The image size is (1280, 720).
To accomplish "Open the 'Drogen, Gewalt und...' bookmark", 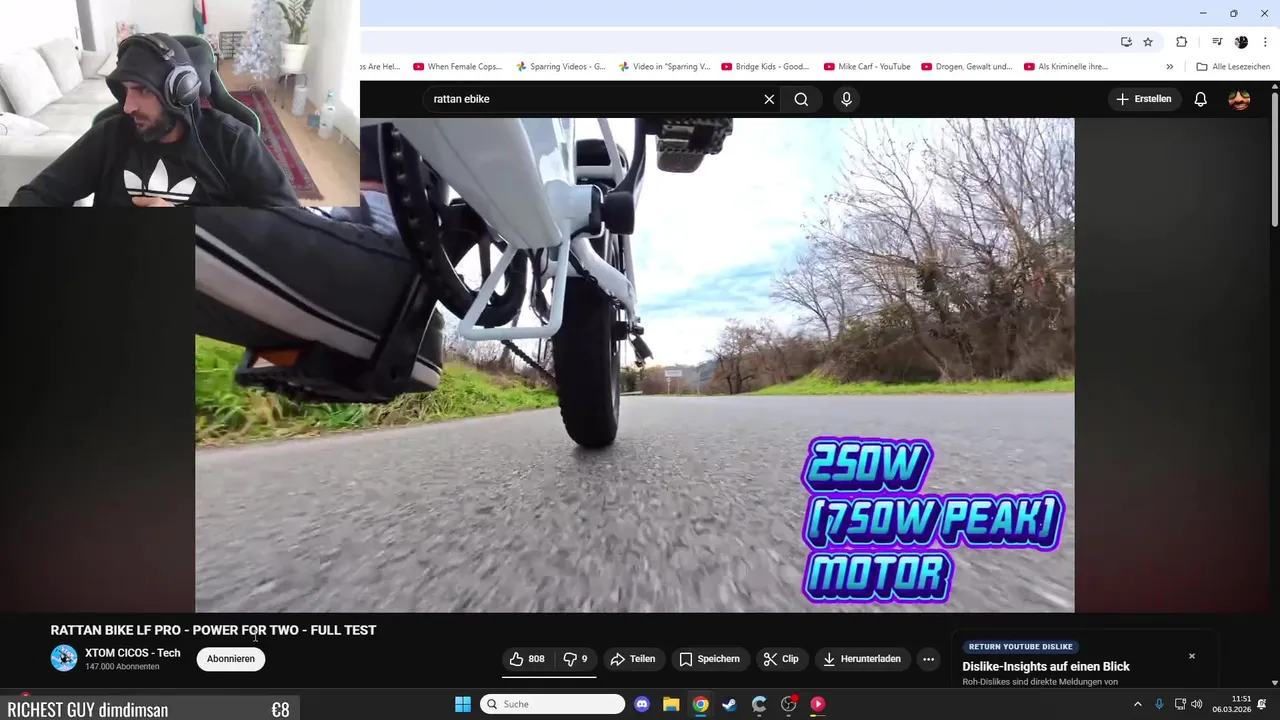I will click(967, 67).
